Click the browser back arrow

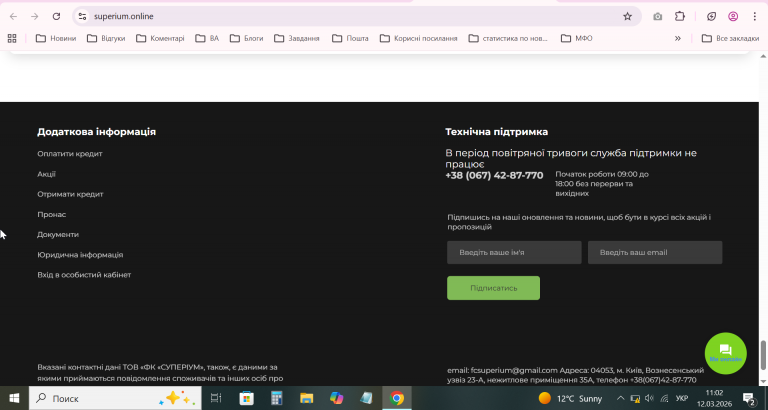13,16
